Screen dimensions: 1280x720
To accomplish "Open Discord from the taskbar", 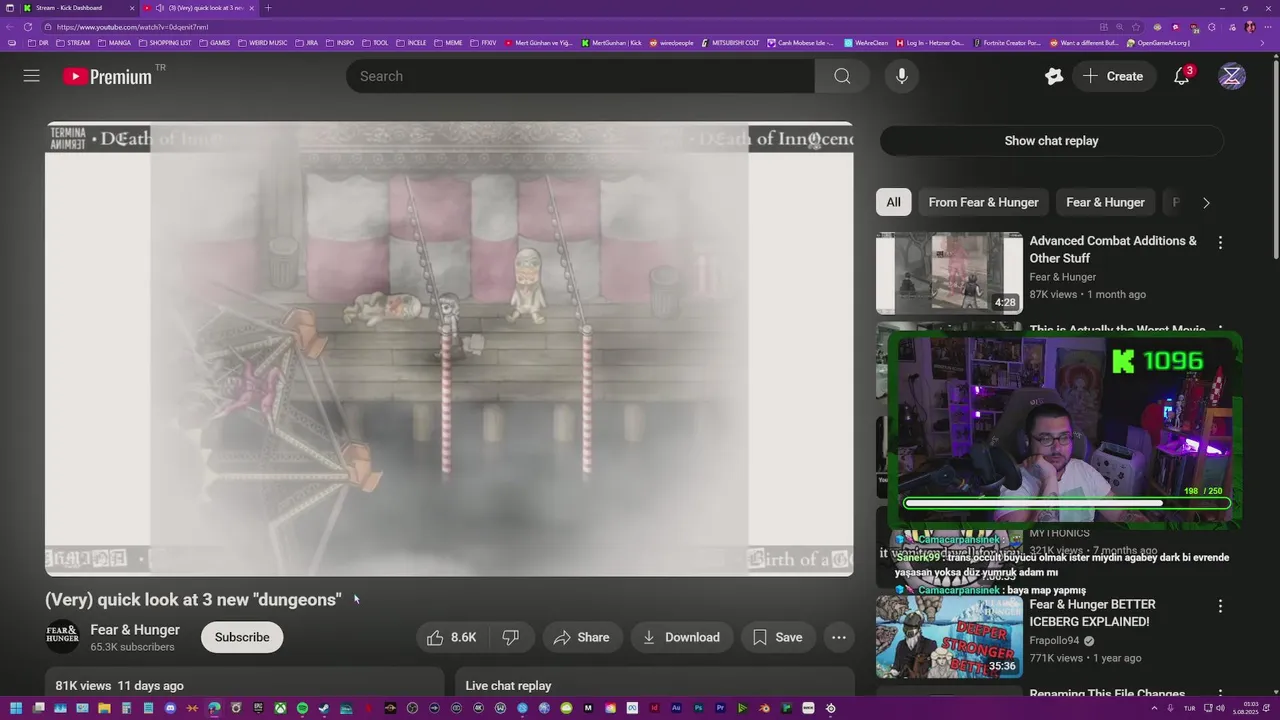I will [170, 708].
